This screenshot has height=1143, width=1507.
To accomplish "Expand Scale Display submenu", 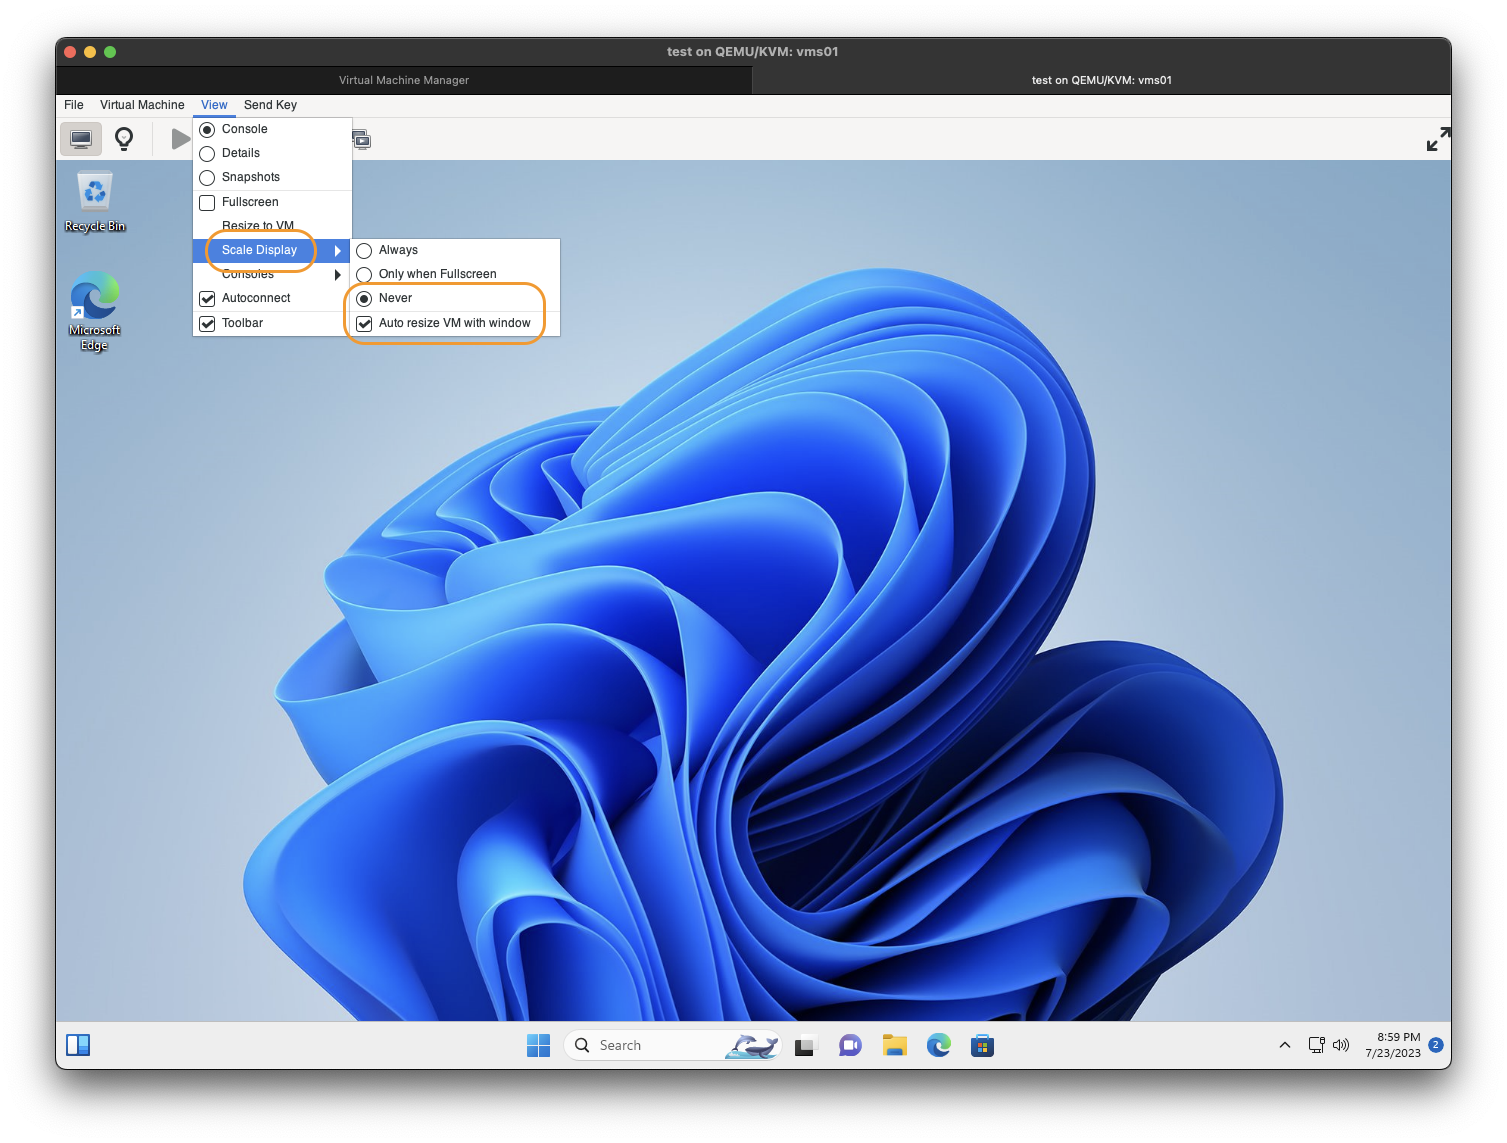I will (272, 250).
